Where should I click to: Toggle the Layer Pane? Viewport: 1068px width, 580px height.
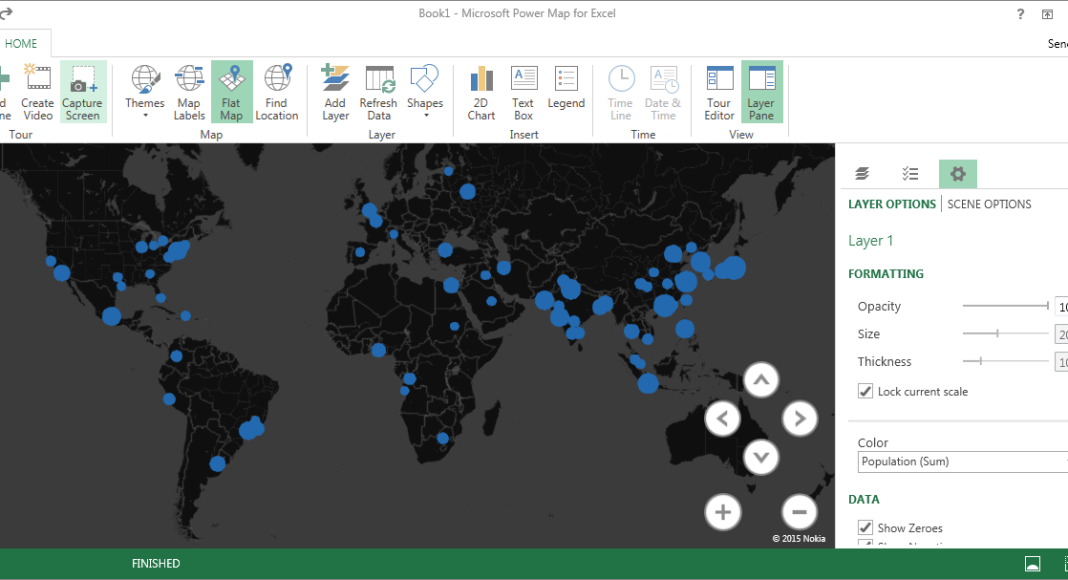point(761,93)
